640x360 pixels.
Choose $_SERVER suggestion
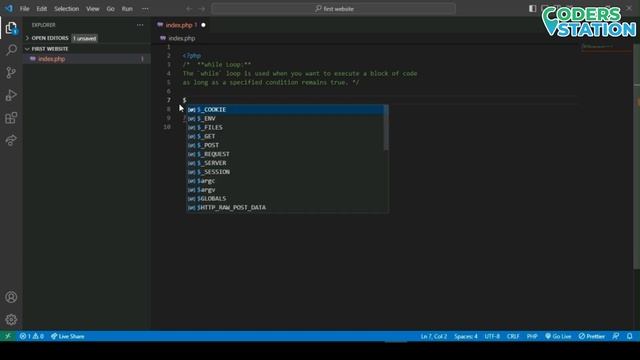[285, 163]
